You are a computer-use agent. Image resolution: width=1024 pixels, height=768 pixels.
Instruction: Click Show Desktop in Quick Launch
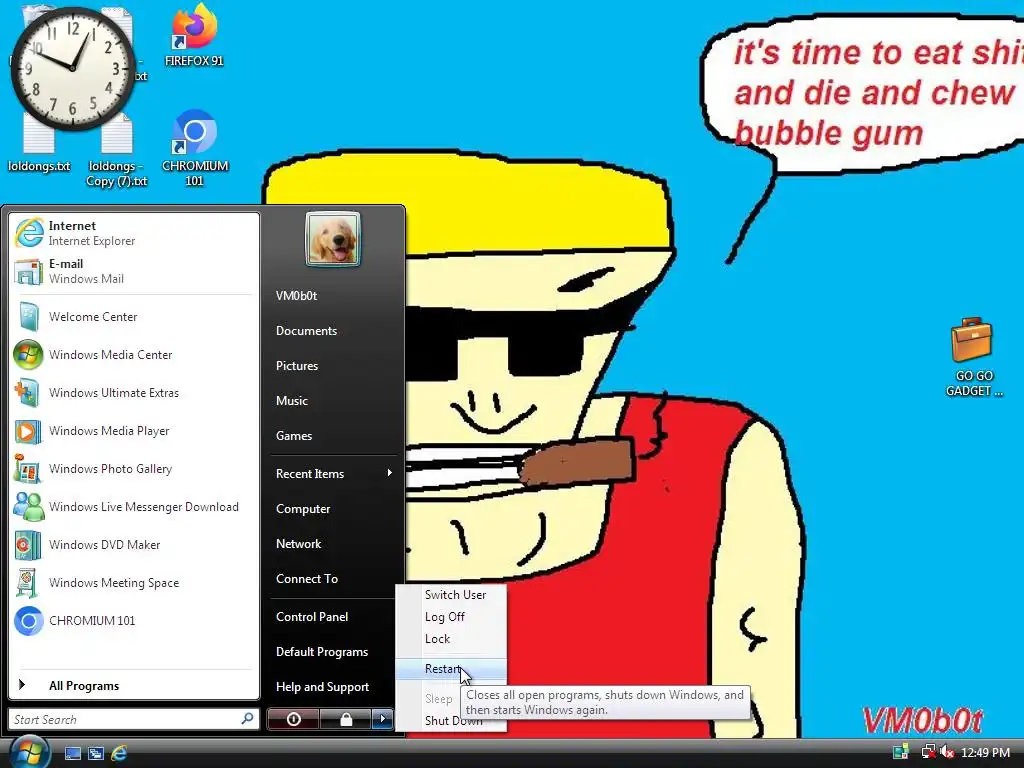pyautogui.click(x=73, y=753)
